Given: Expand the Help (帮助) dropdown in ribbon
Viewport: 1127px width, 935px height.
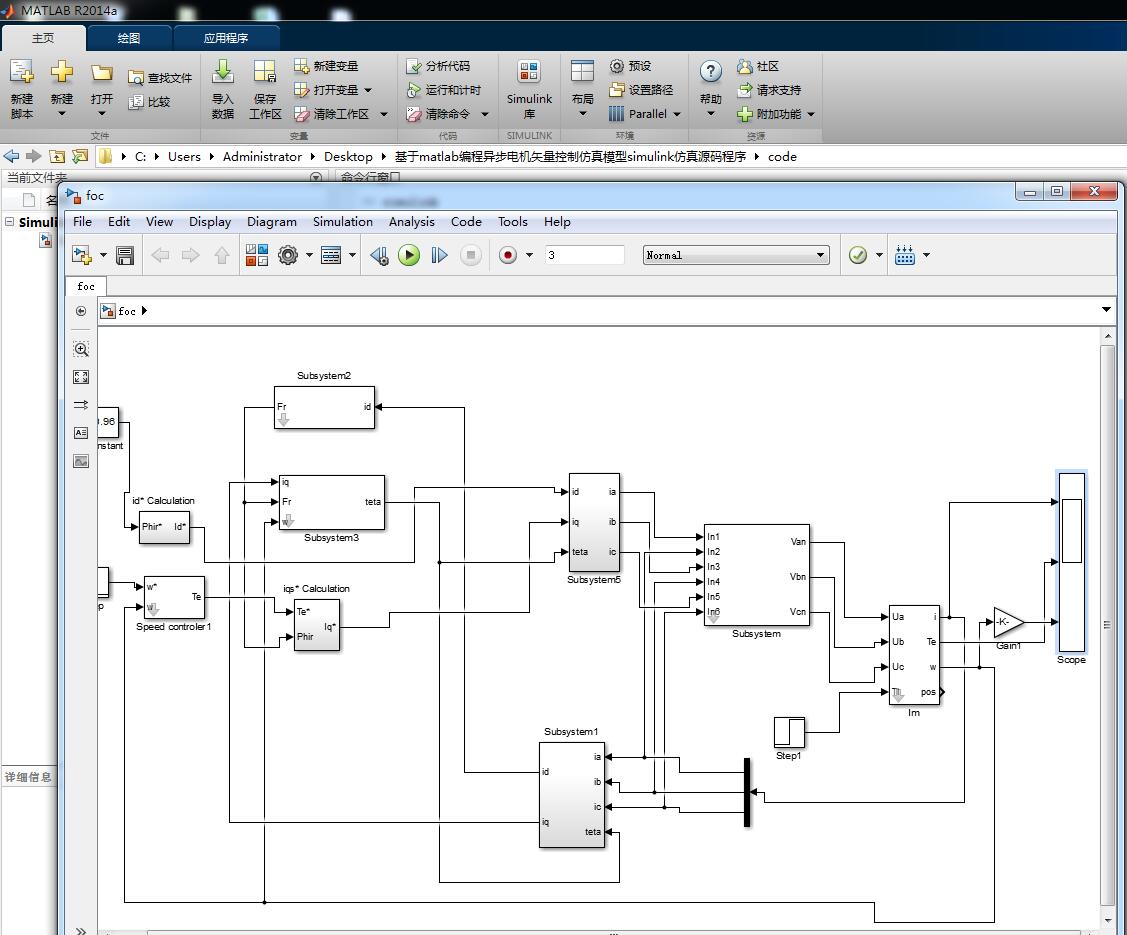Looking at the screenshot, I should [x=711, y=114].
